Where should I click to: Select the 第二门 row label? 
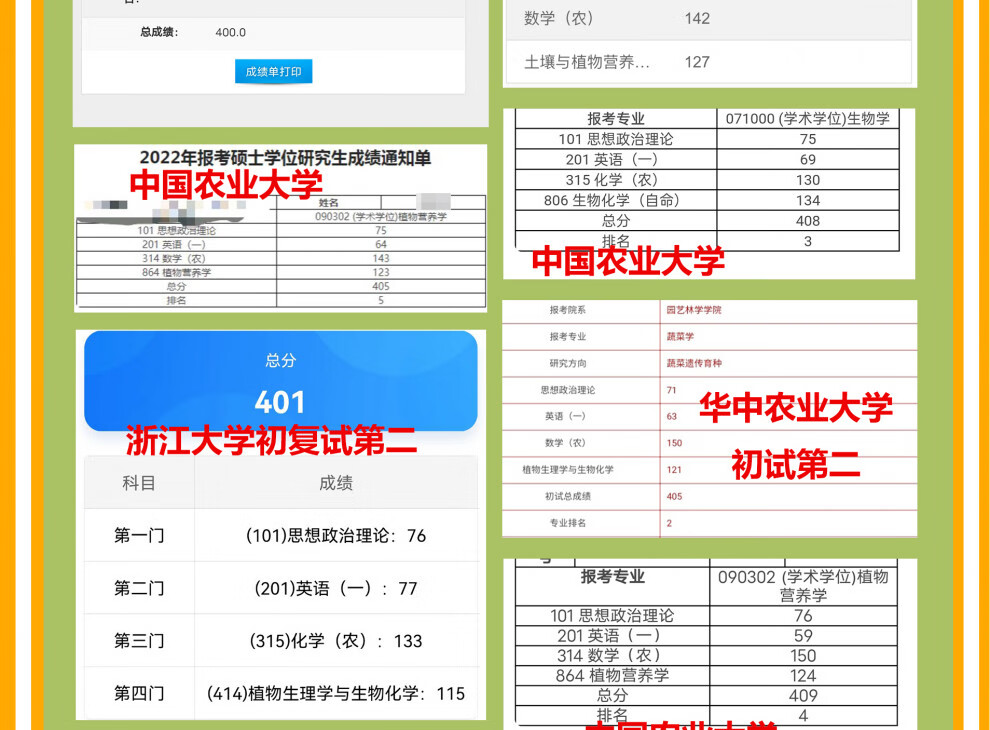[139, 589]
